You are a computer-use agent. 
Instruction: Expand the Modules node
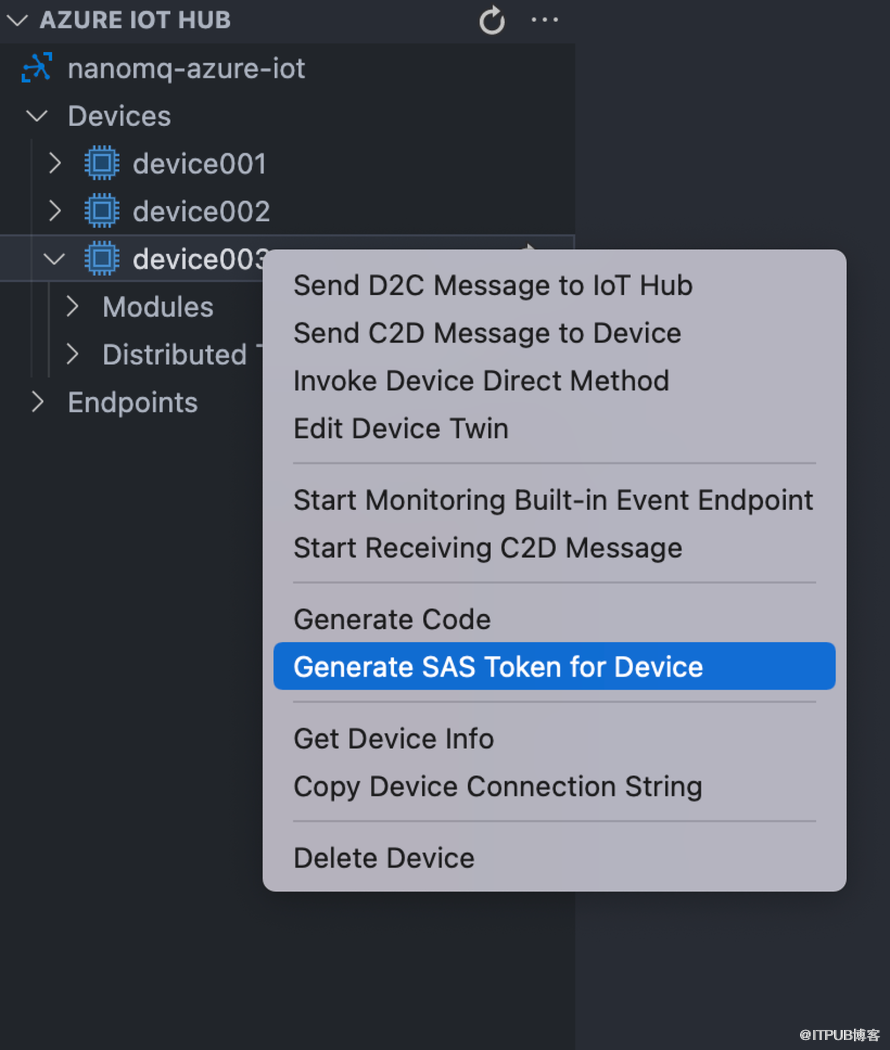[x=72, y=307]
